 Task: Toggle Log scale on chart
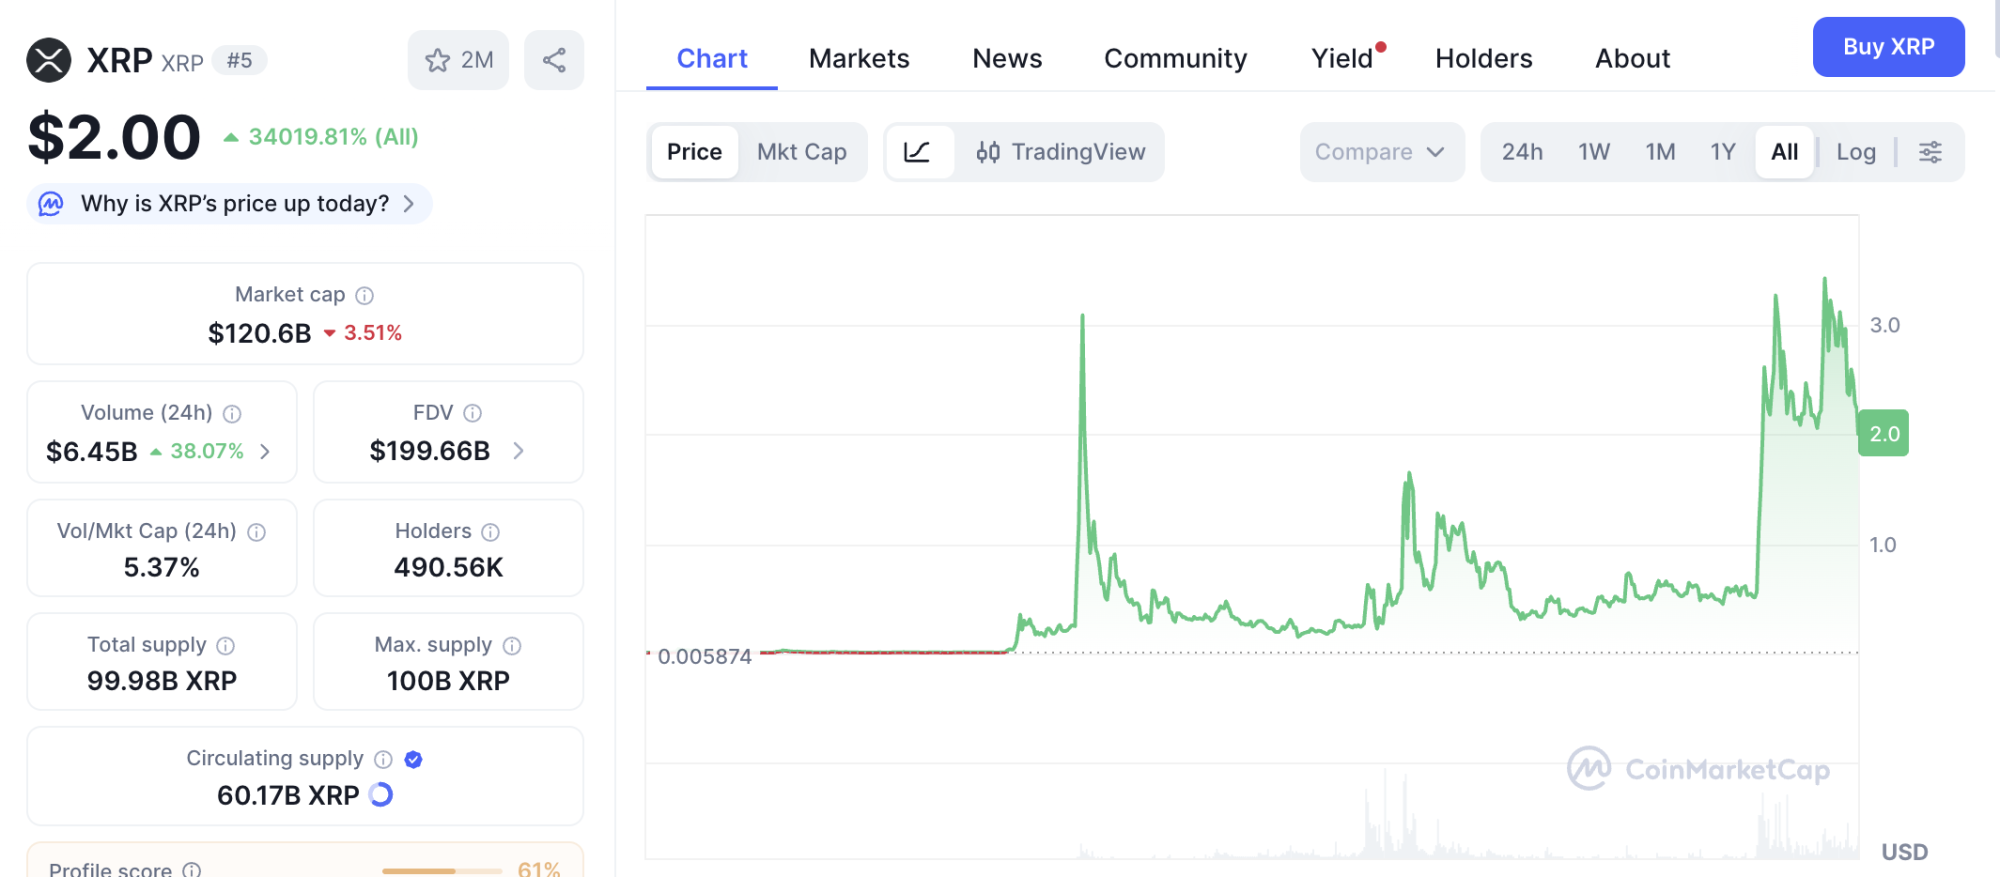click(1855, 152)
